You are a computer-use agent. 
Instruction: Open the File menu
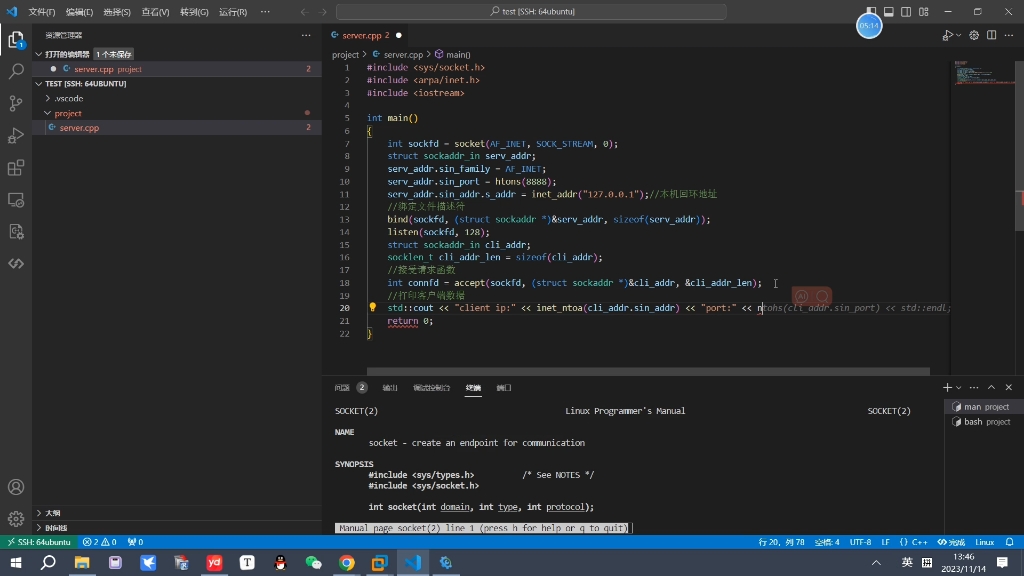coord(42,12)
